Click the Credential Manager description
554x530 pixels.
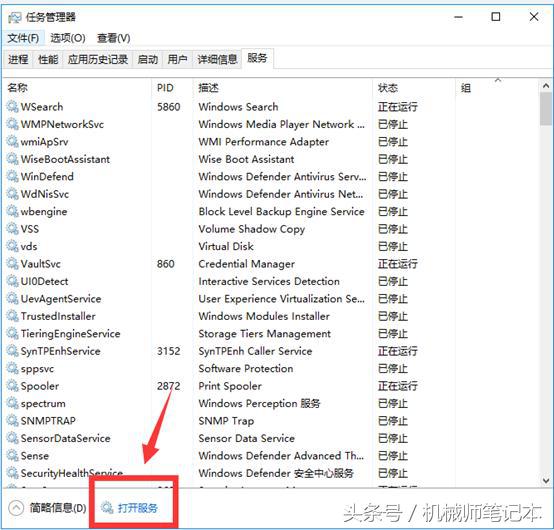pyautogui.click(x=246, y=264)
